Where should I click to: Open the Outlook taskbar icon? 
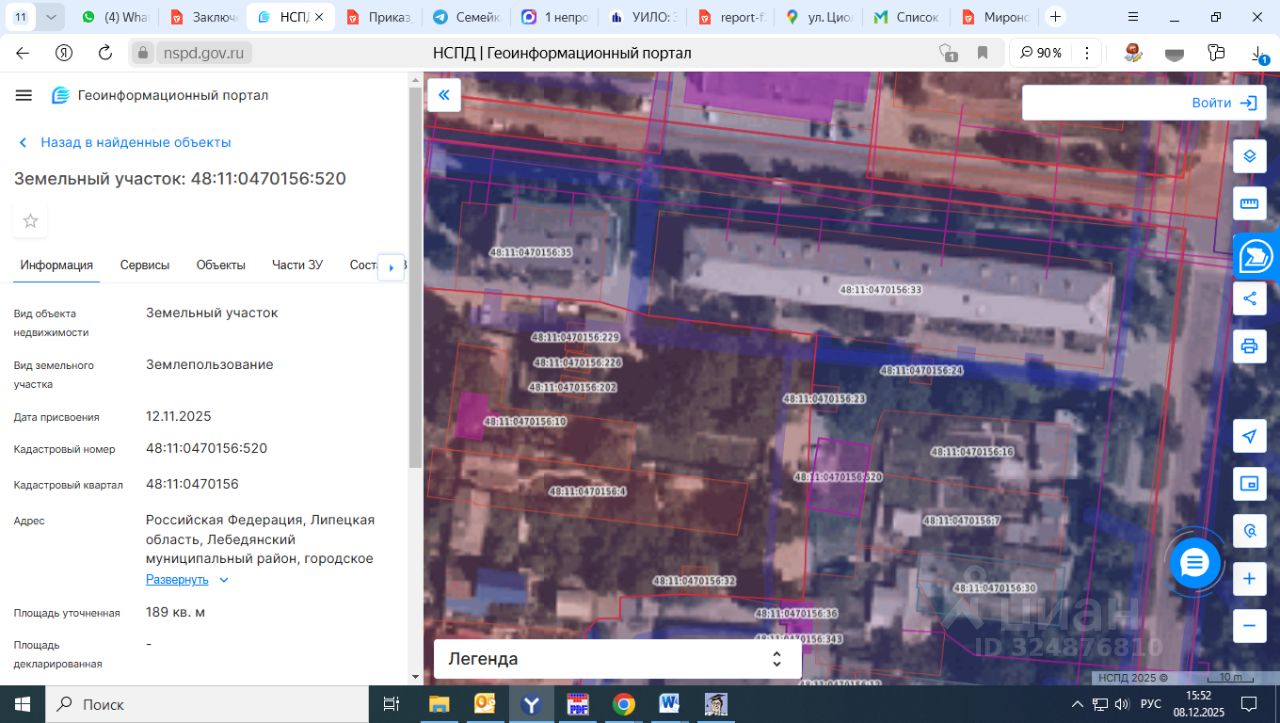(485, 704)
